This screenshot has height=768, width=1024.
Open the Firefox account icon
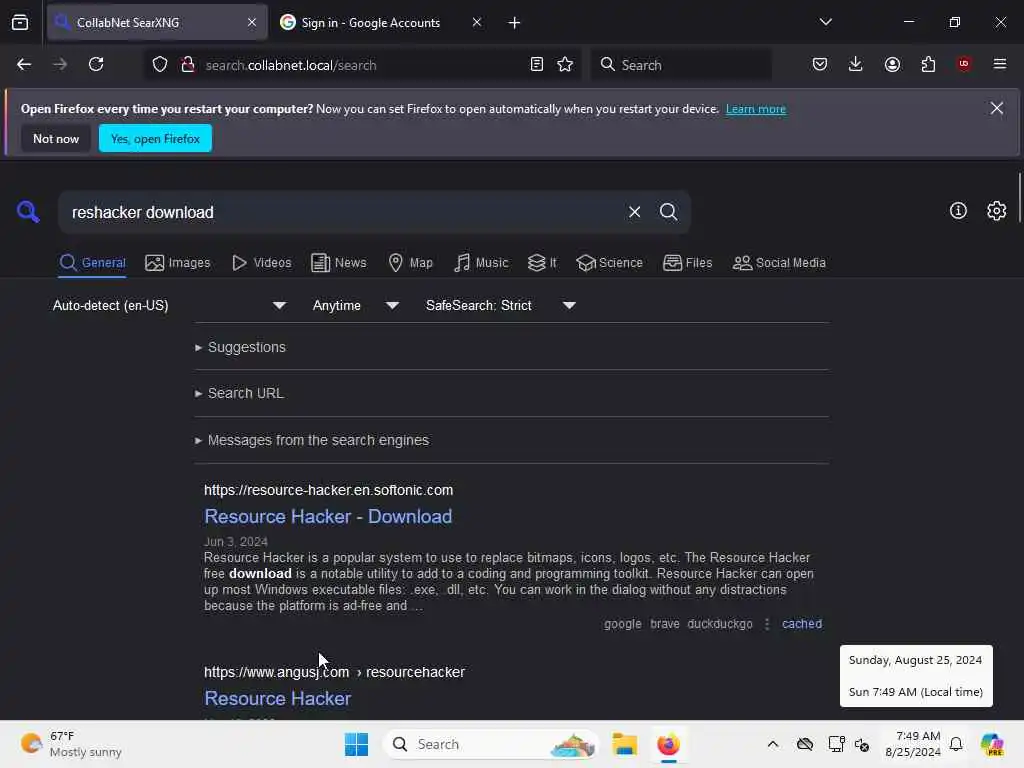[x=892, y=64]
